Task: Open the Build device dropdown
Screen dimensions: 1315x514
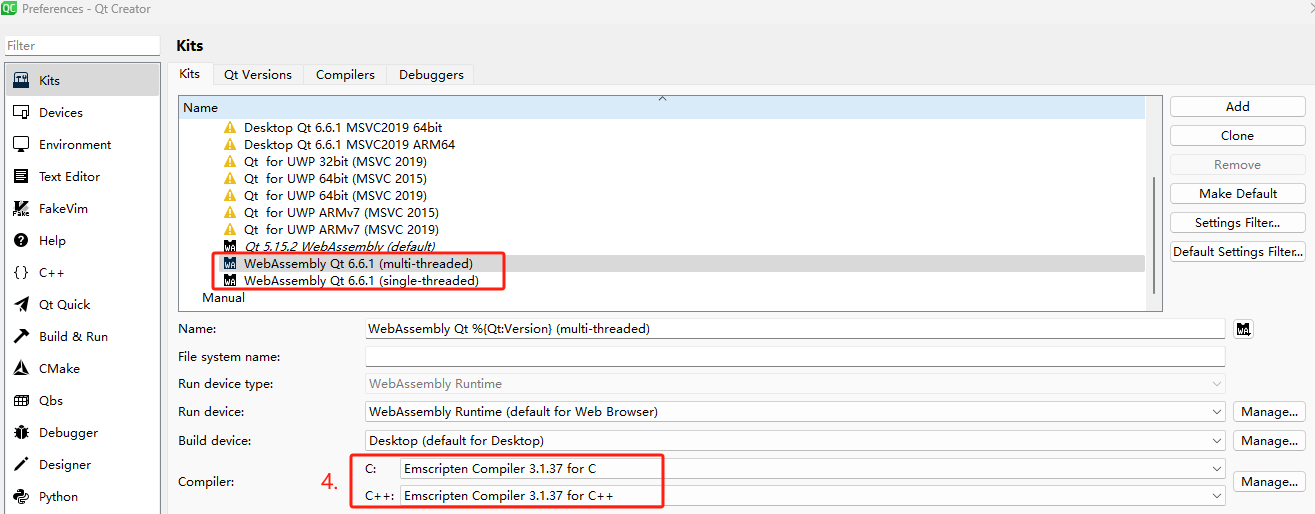Action: click(796, 441)
